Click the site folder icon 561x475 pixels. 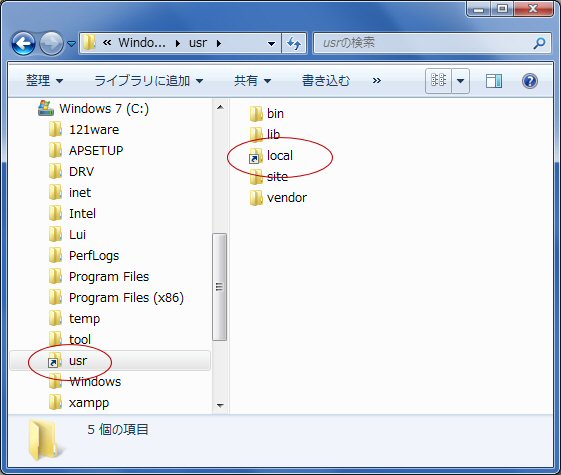(256, 177)
